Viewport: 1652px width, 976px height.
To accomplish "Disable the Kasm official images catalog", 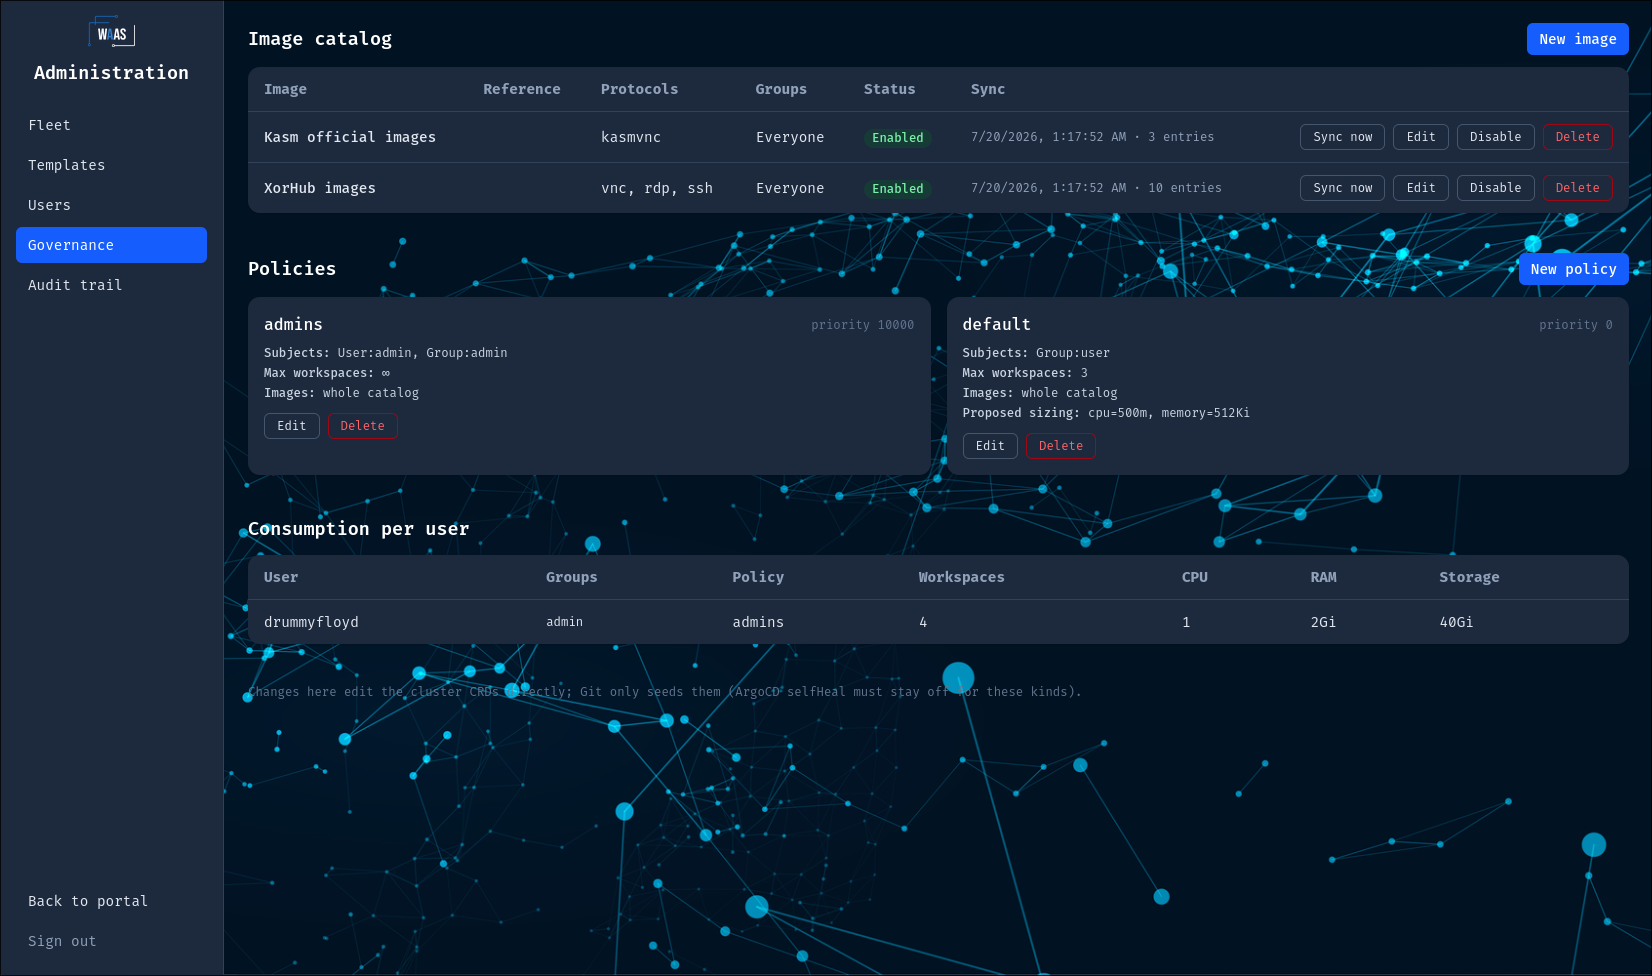I will click(1495, 137).
